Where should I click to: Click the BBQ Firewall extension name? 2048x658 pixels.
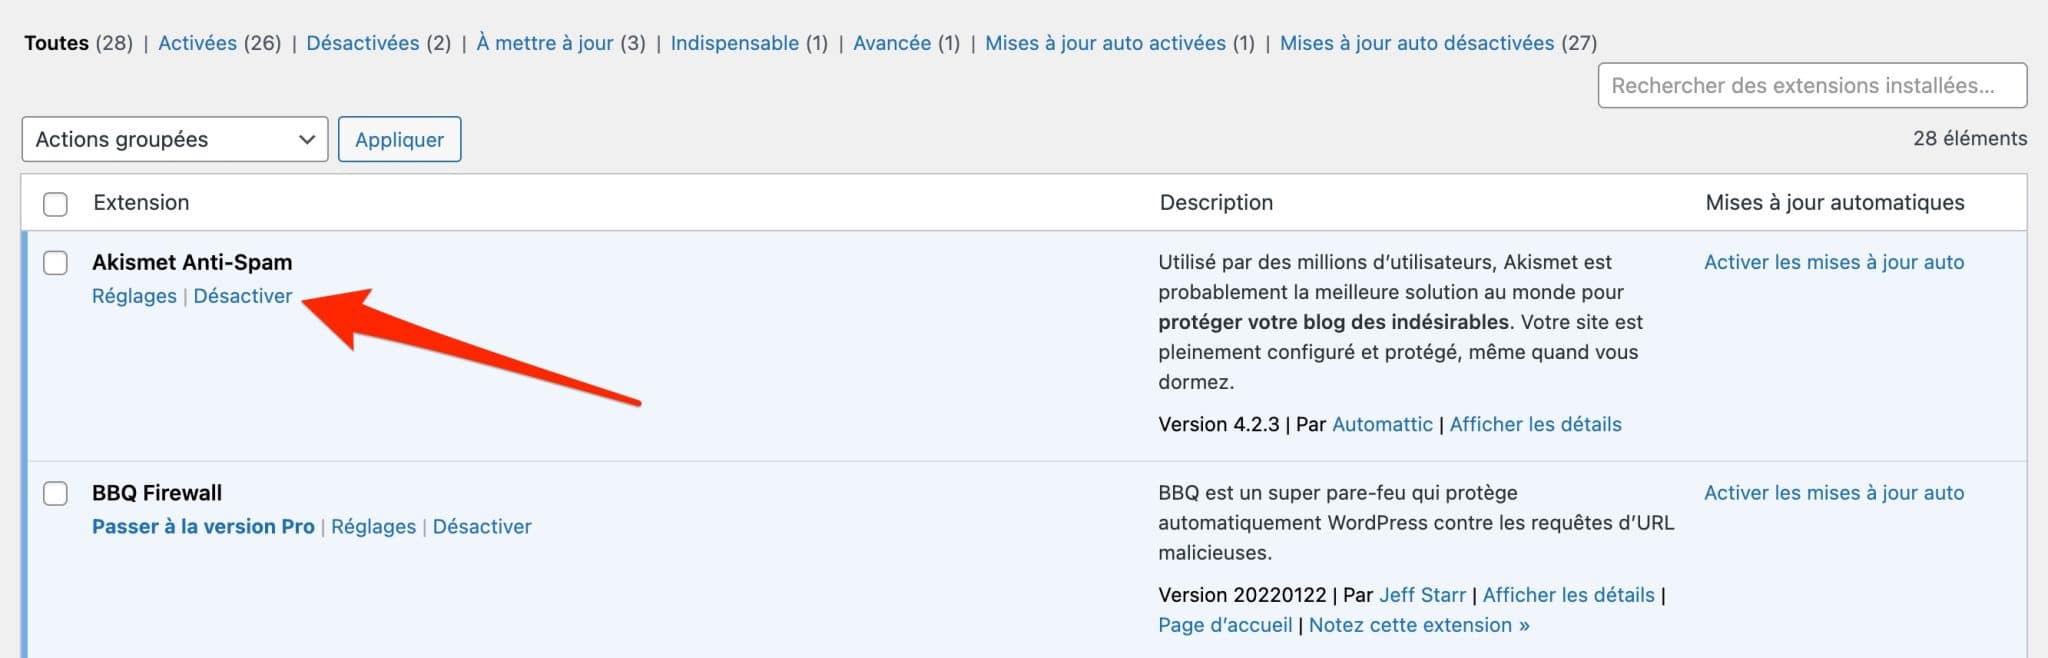157,493
